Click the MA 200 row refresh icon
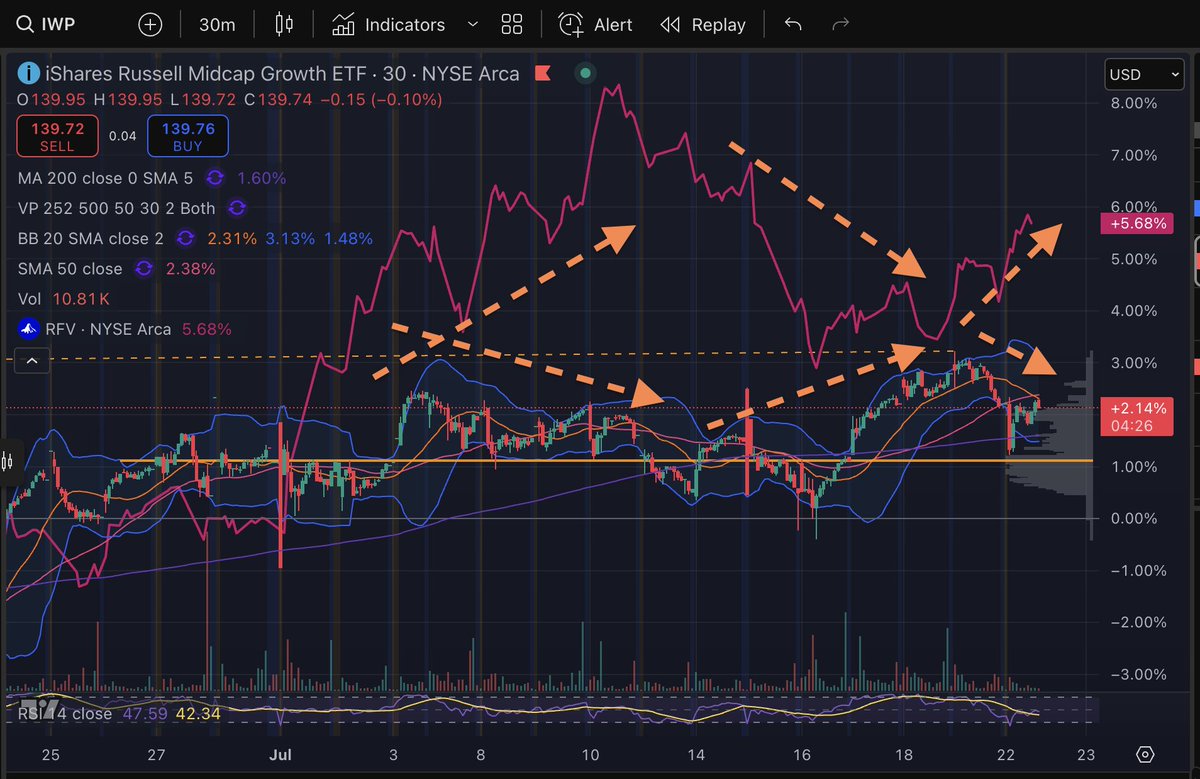The image size is (1200, 779). [x=215, y=178]
